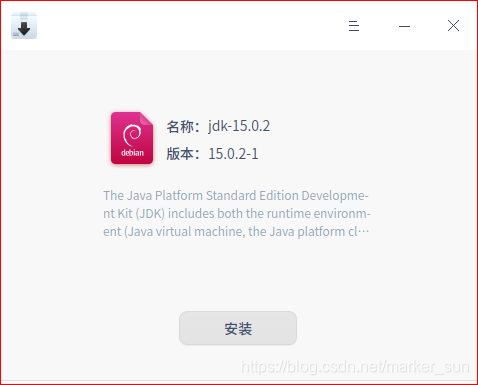The image size is (478, 385).
Task: Click the pink debian package icon
Action: [132, 138]
